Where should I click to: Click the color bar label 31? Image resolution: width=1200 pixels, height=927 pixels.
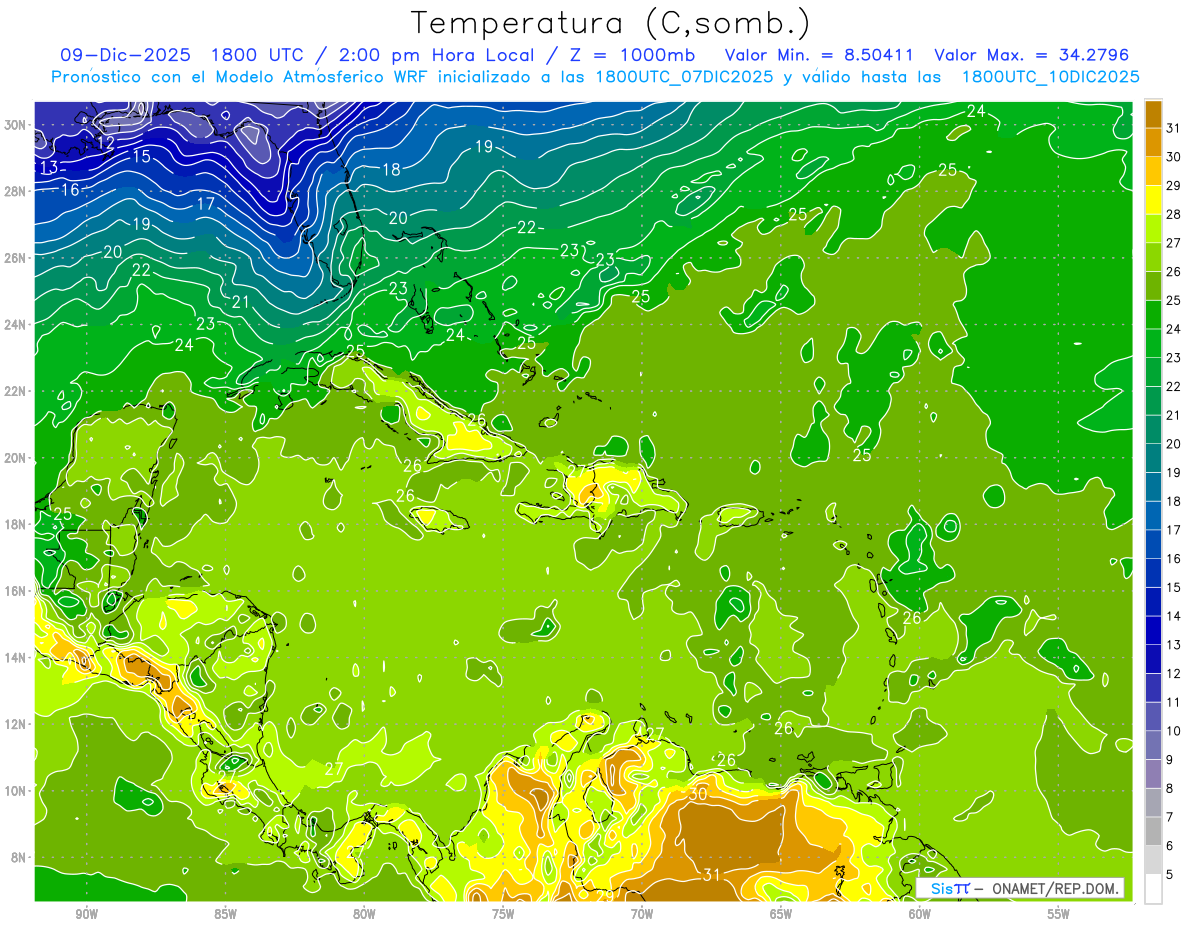[x=1174, y=127]
